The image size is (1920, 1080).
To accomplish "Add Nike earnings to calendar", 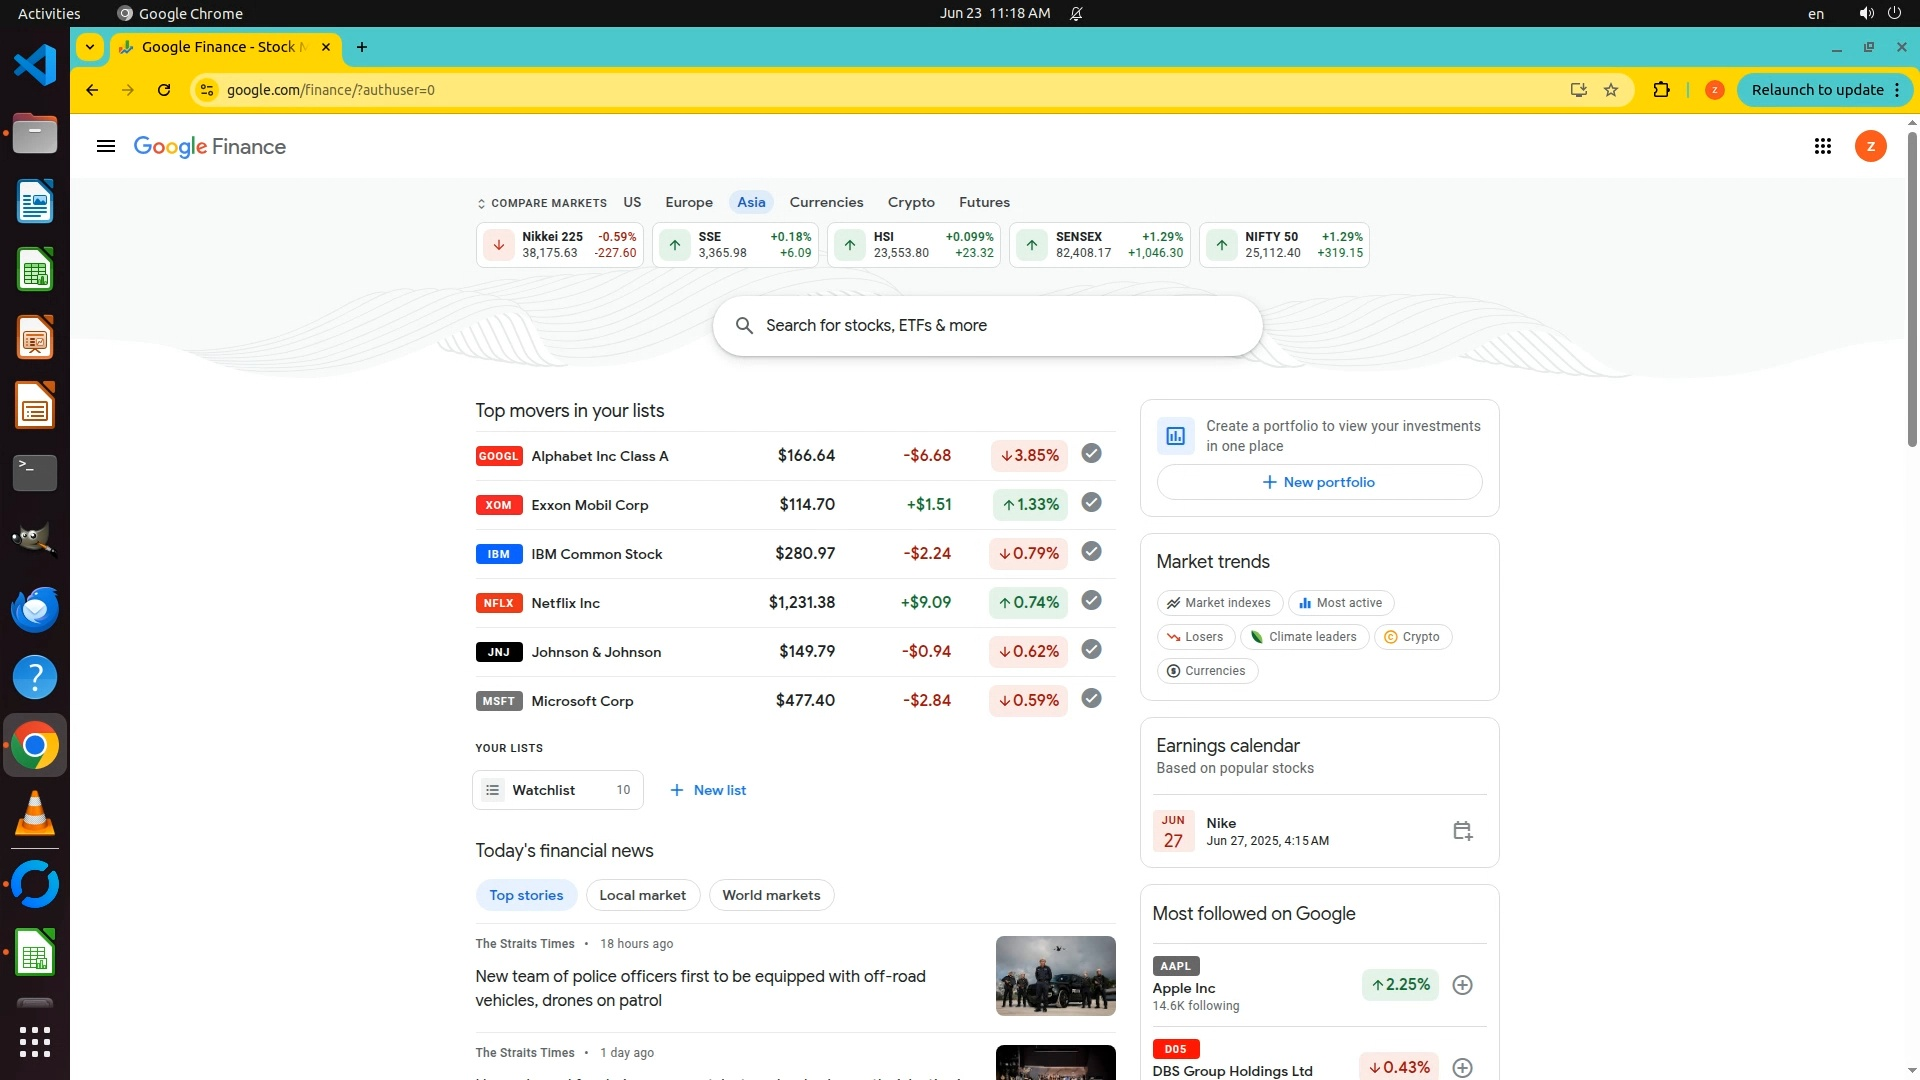I will tap(1462, 831).
